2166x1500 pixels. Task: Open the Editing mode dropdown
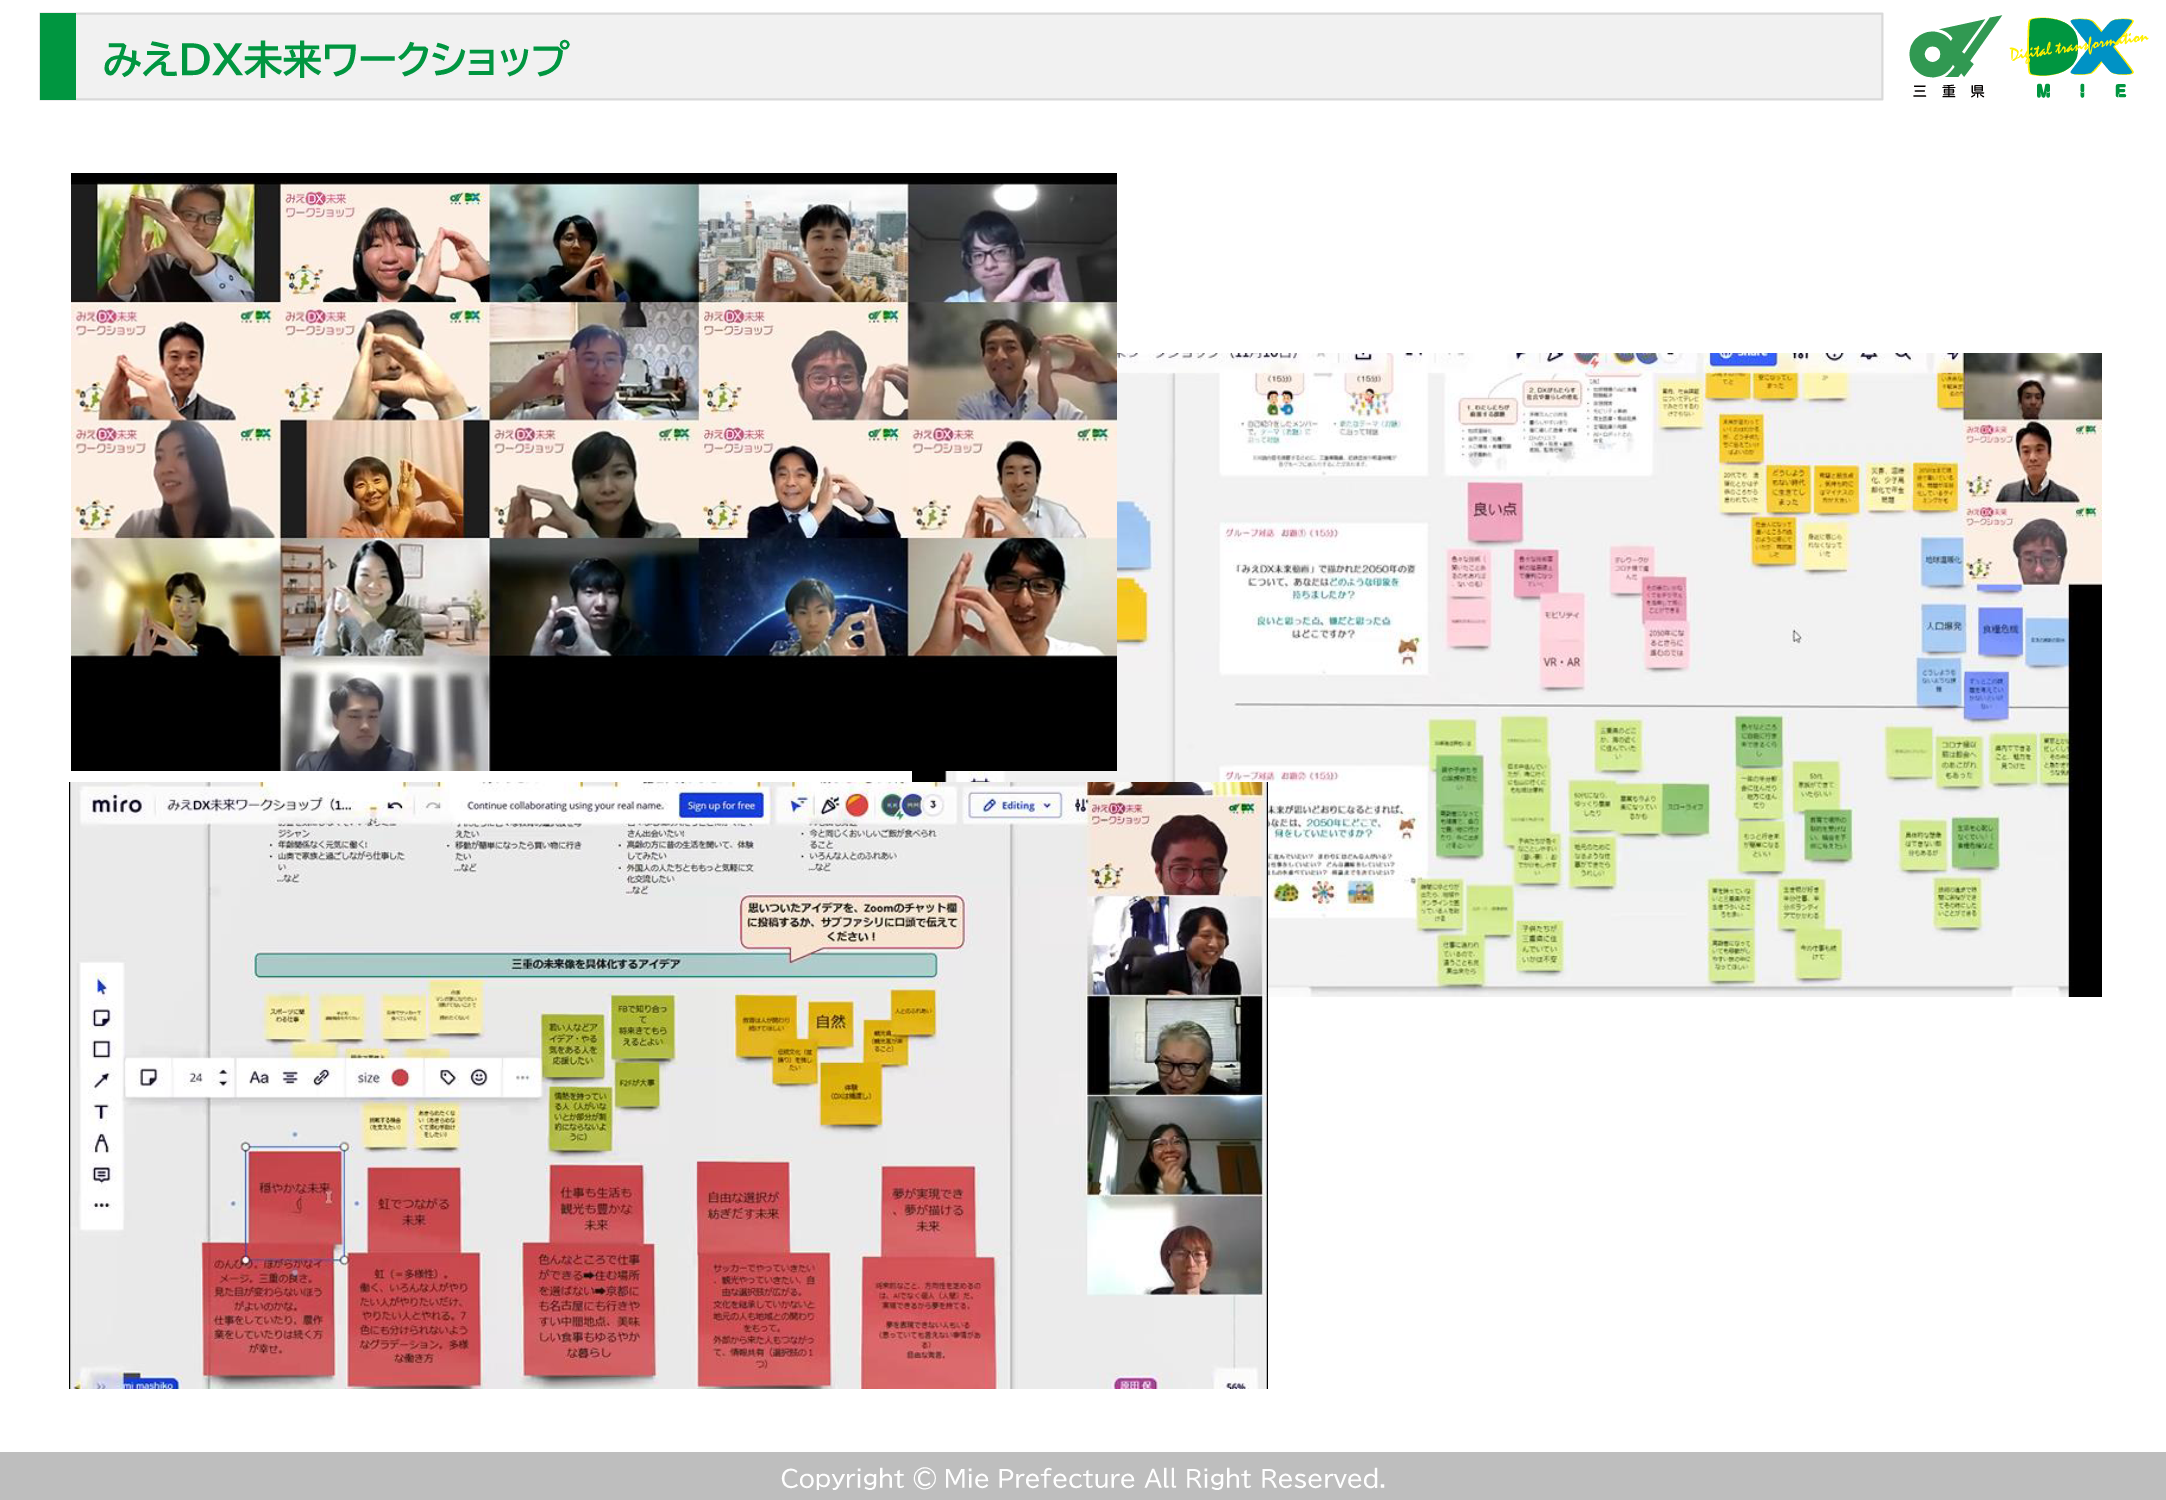click(x=1016, y=805)
